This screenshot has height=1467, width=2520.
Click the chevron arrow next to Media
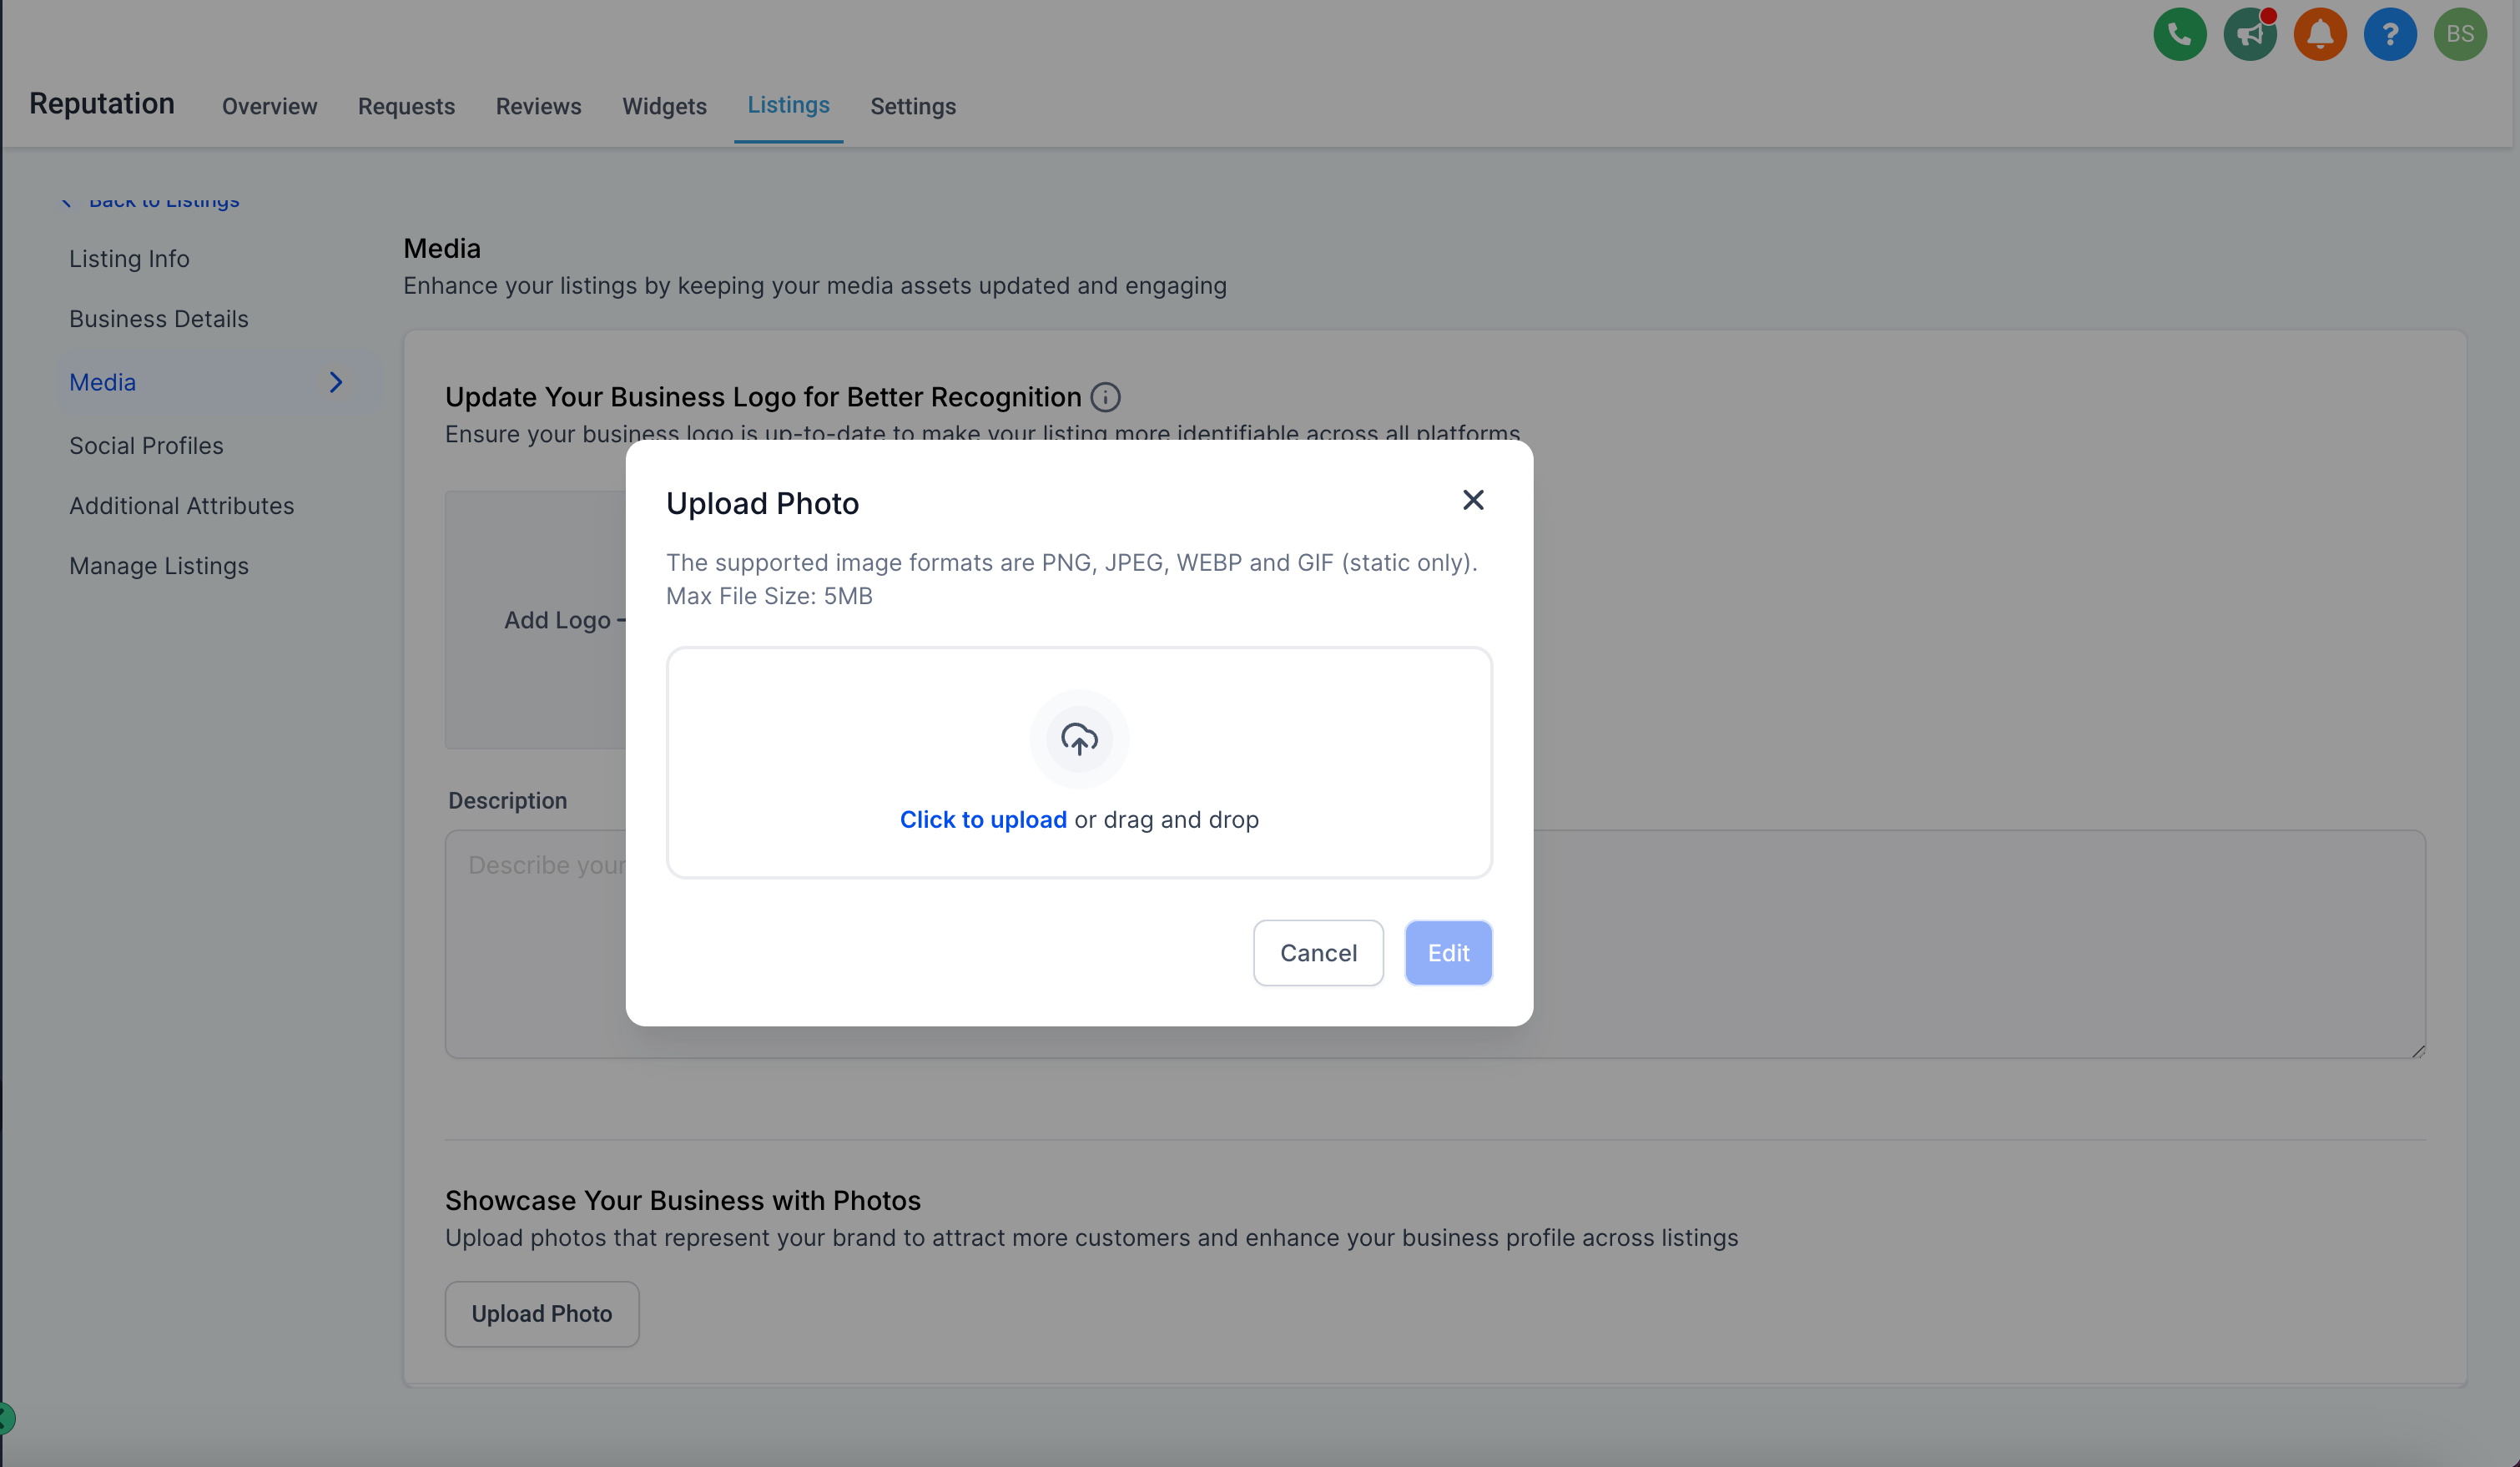coord(336,382)
